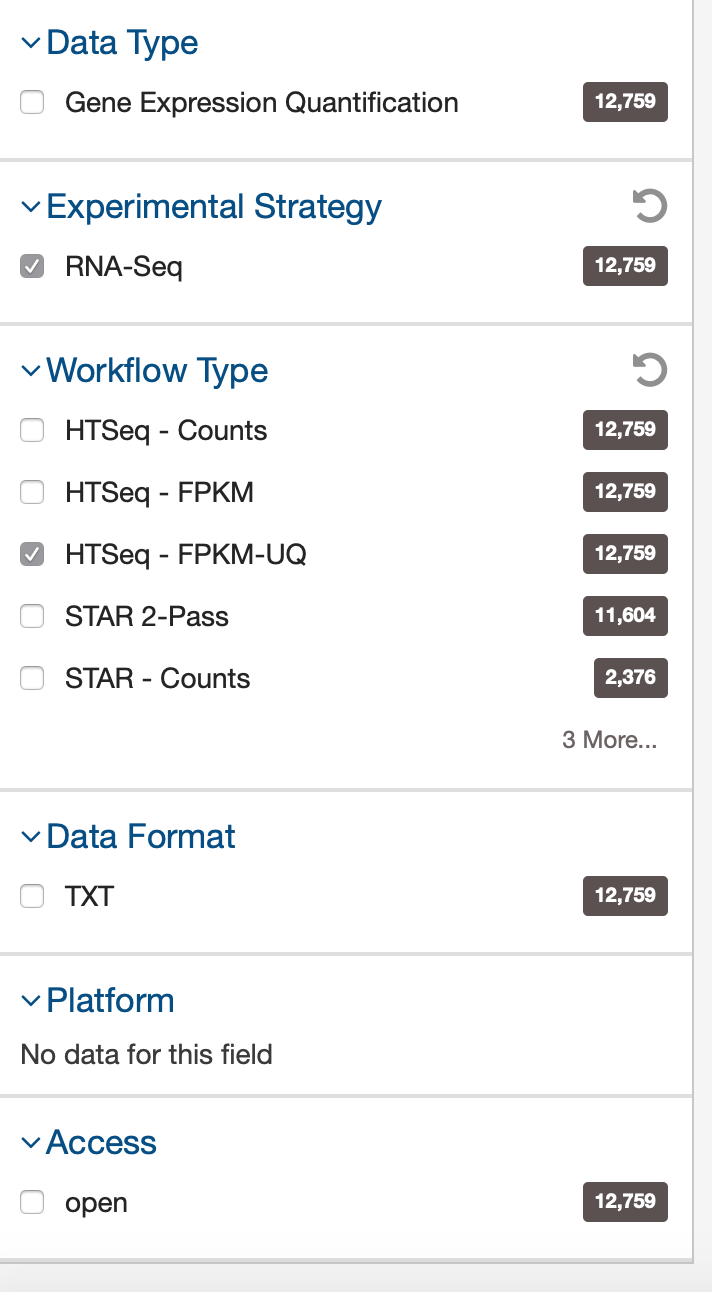Click the chevron beside Platform
The image size is (712, 1292).
pos(29,1000)
